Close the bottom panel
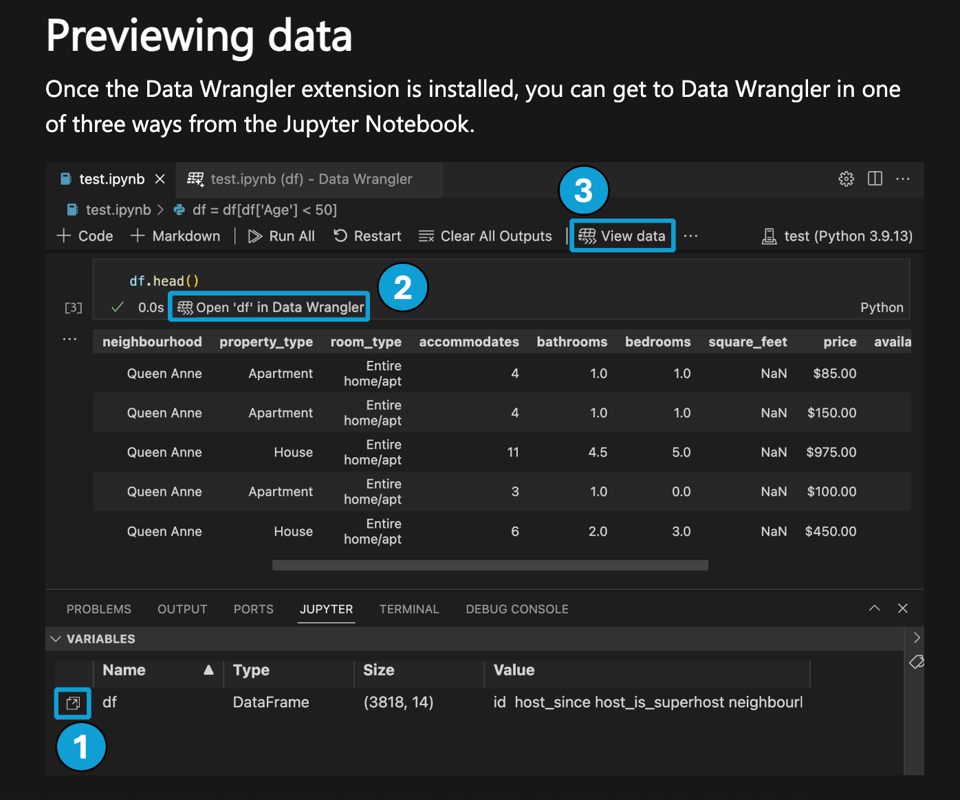 tap(903, 608)
